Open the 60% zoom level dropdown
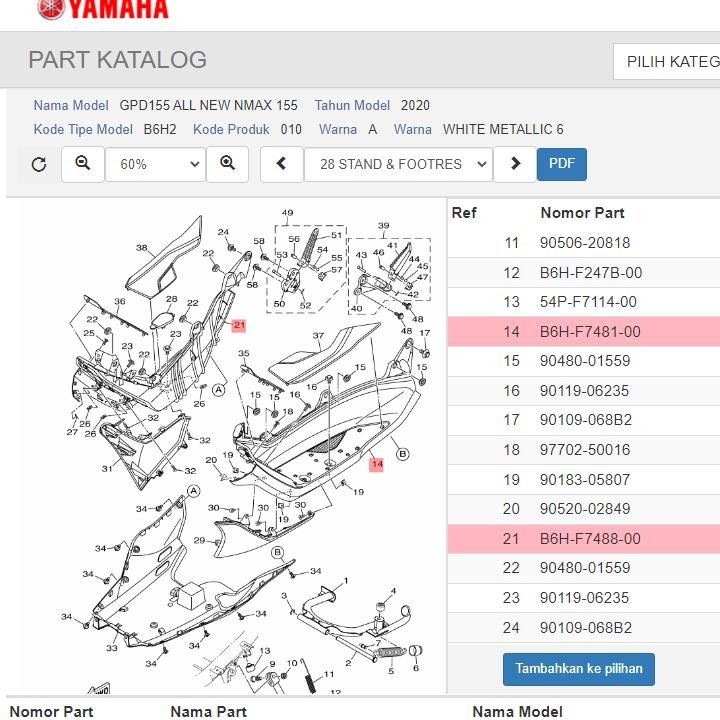The width and height of the screenshot is (720, 720). click(x=155, y=164)
